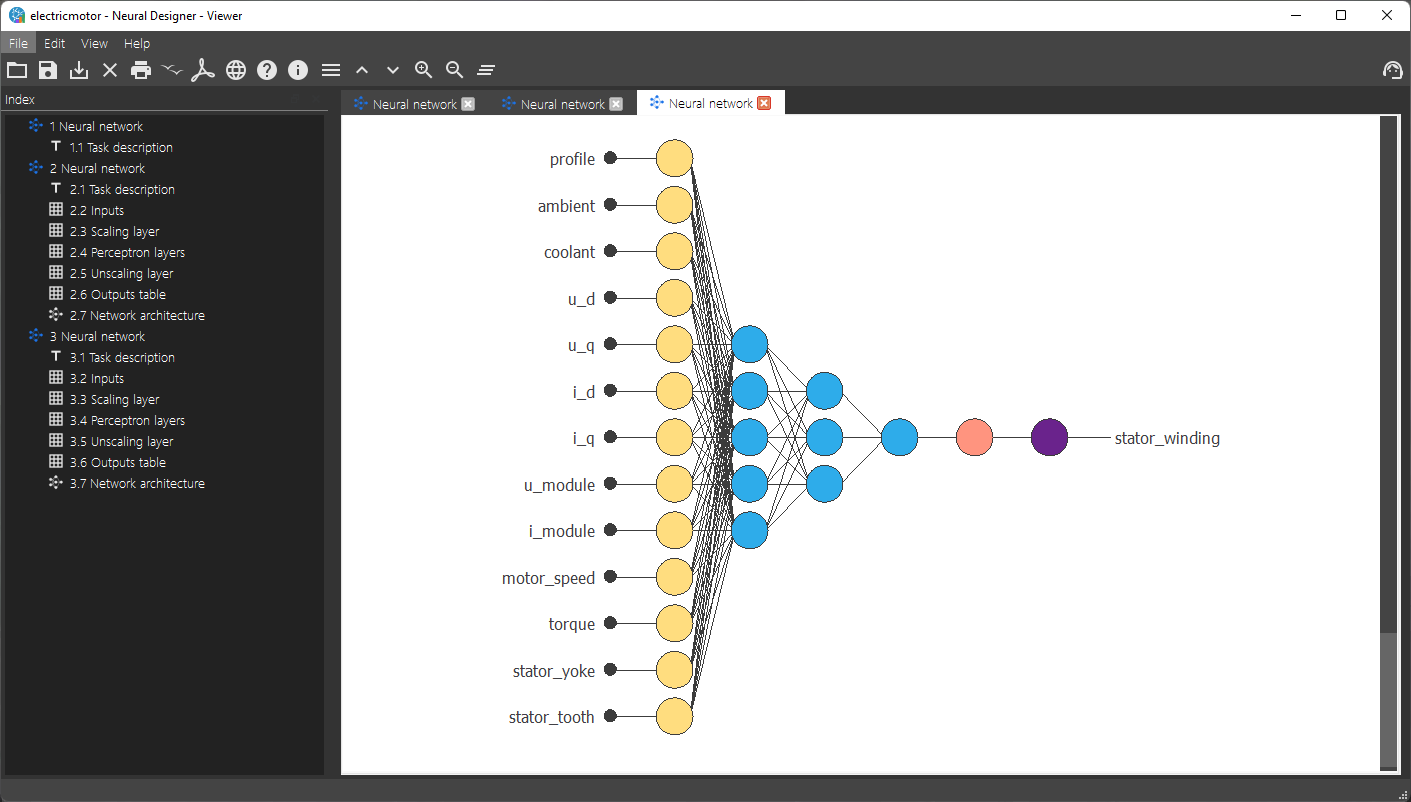Viewport: 1411px width, 802px height.
Task: Expand section with the down chevron toolbar icon
Action: pyautogui.click(x=392, y=69)
